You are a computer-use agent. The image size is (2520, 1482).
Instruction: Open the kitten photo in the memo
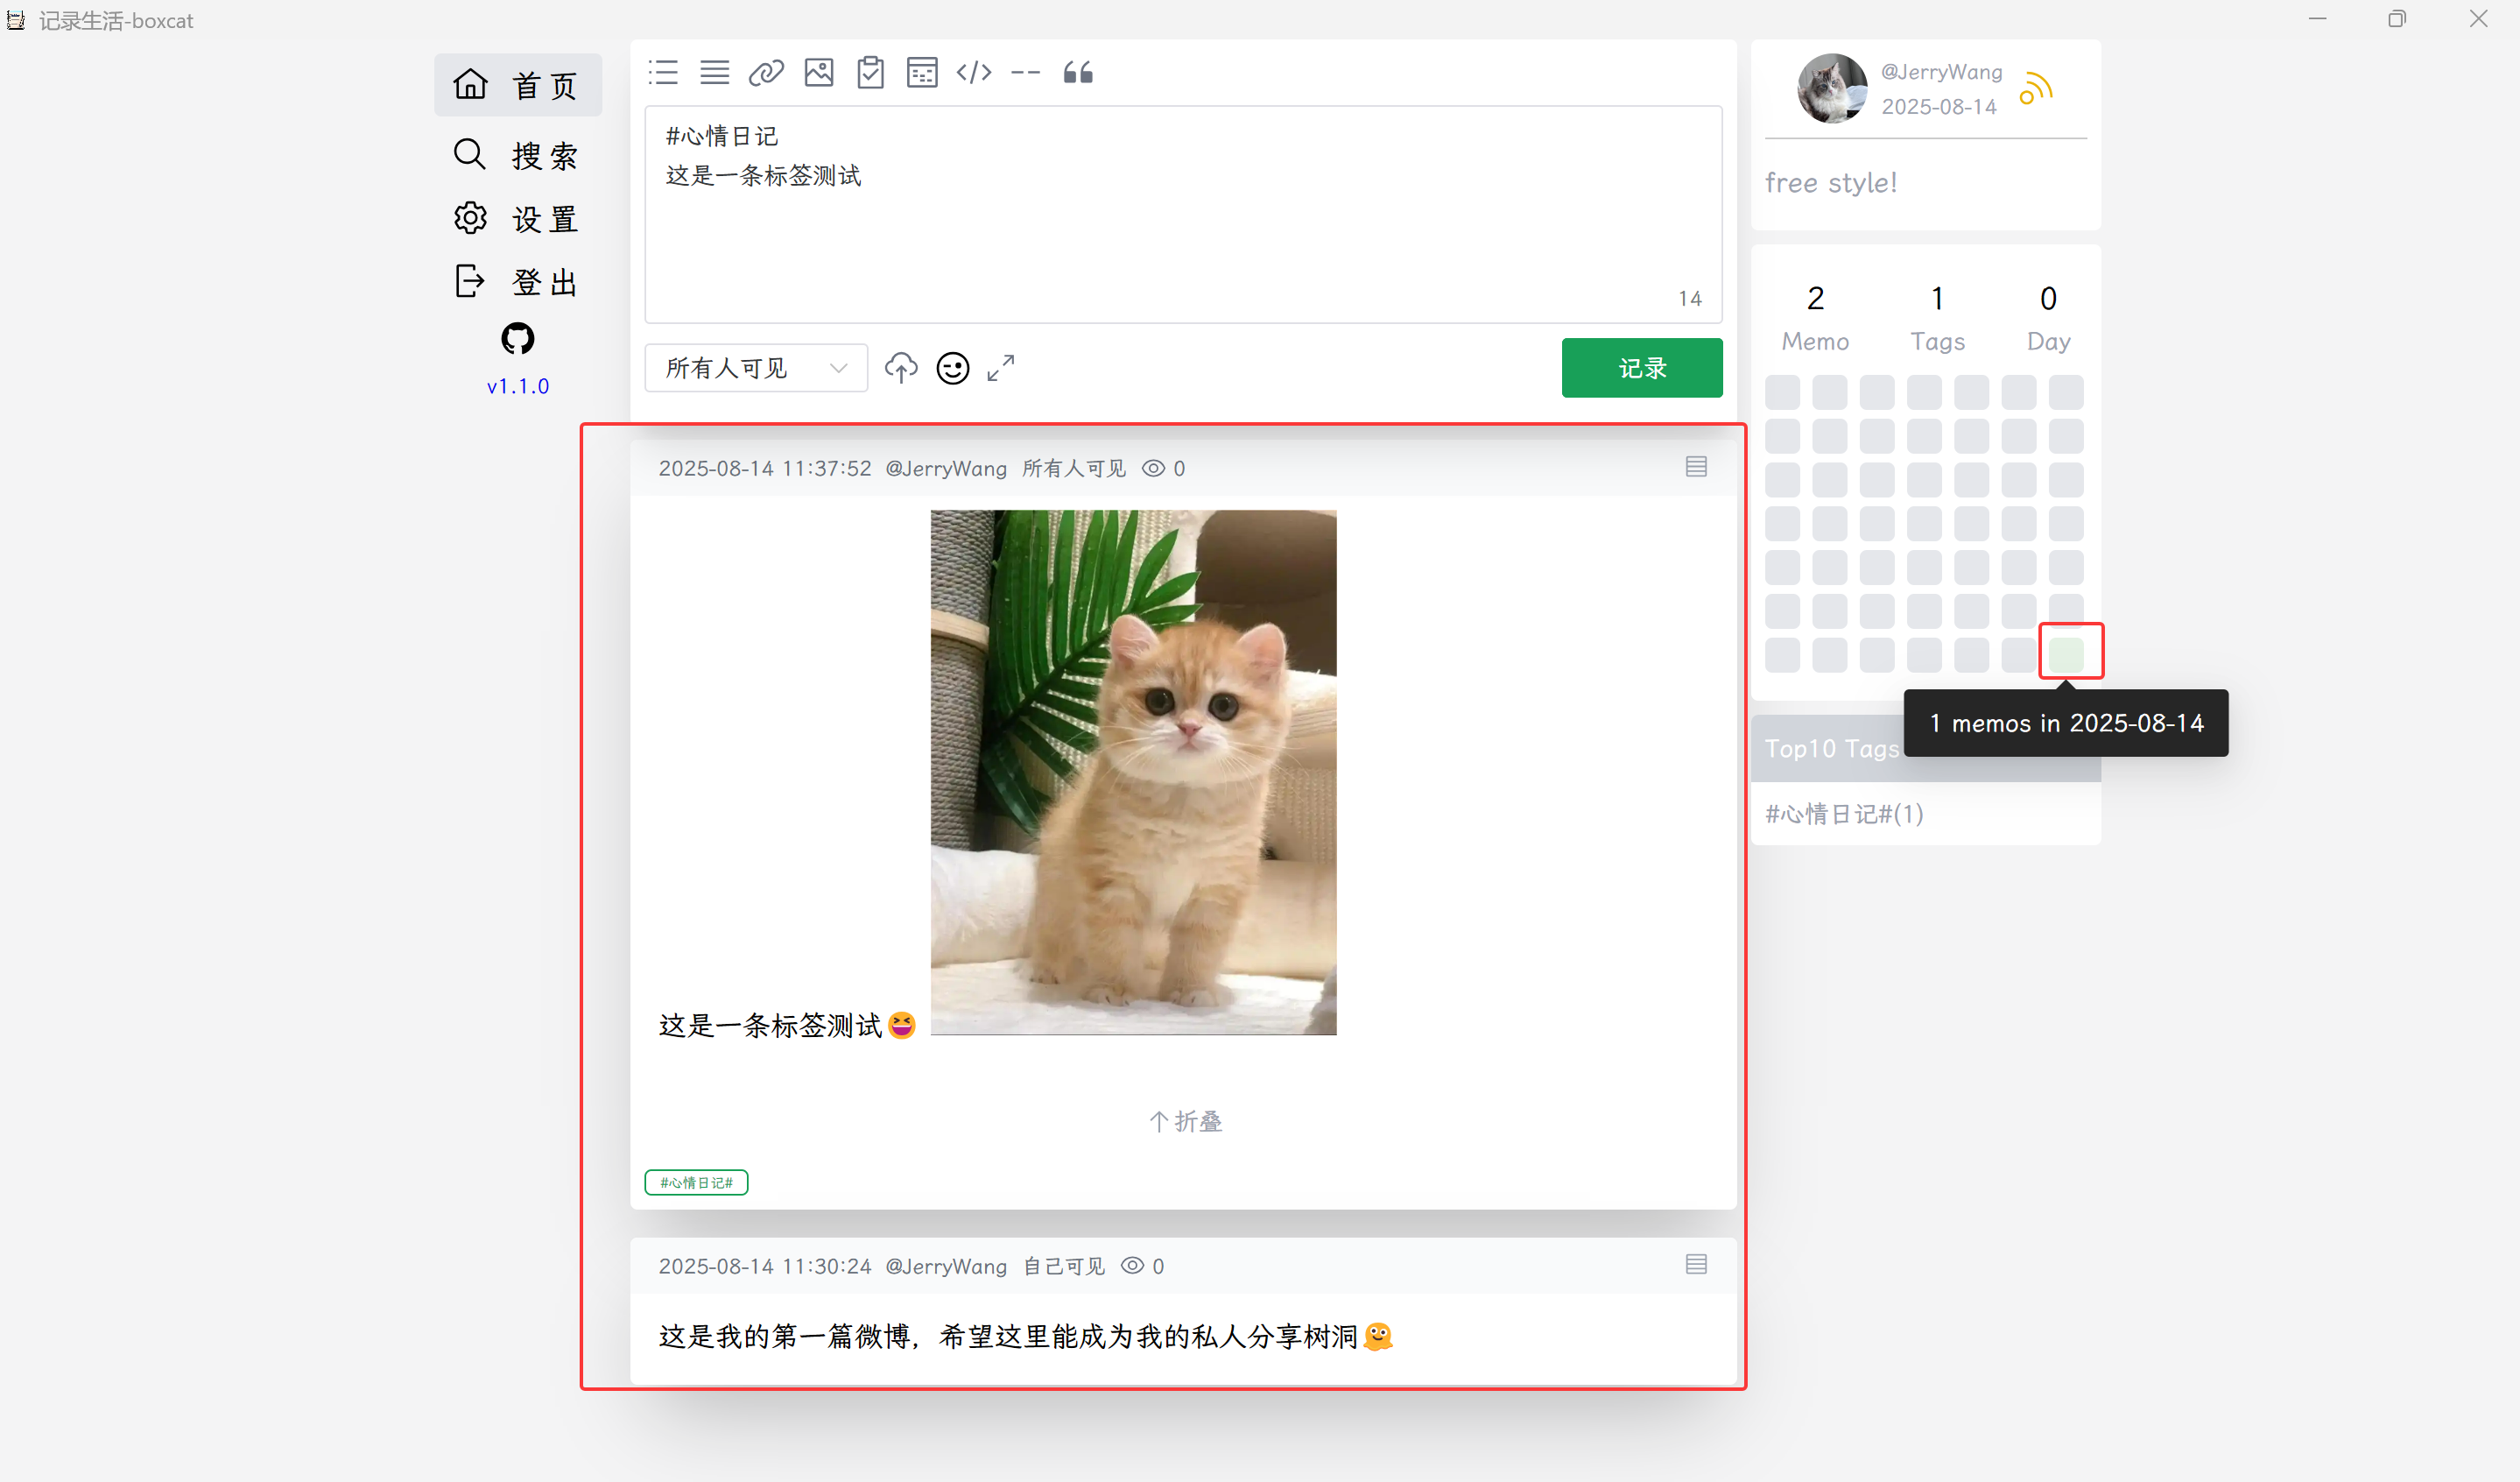point(1133,772)
